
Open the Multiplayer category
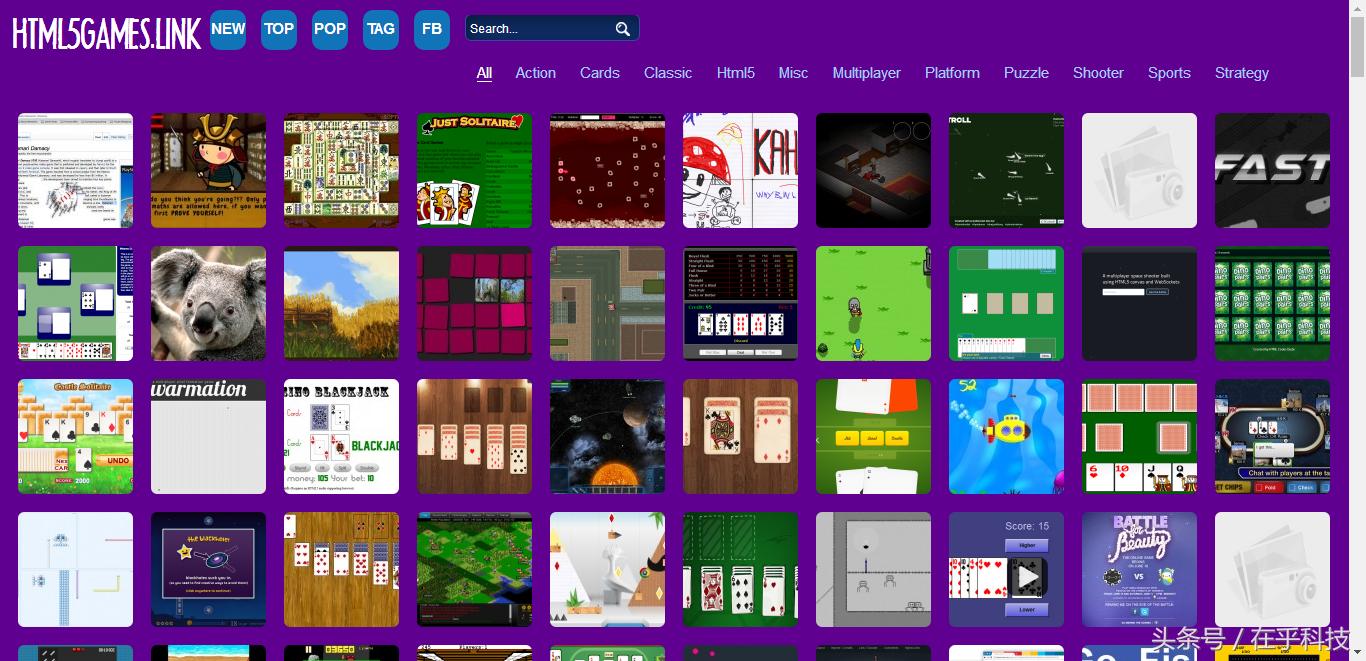coord(866,73)
